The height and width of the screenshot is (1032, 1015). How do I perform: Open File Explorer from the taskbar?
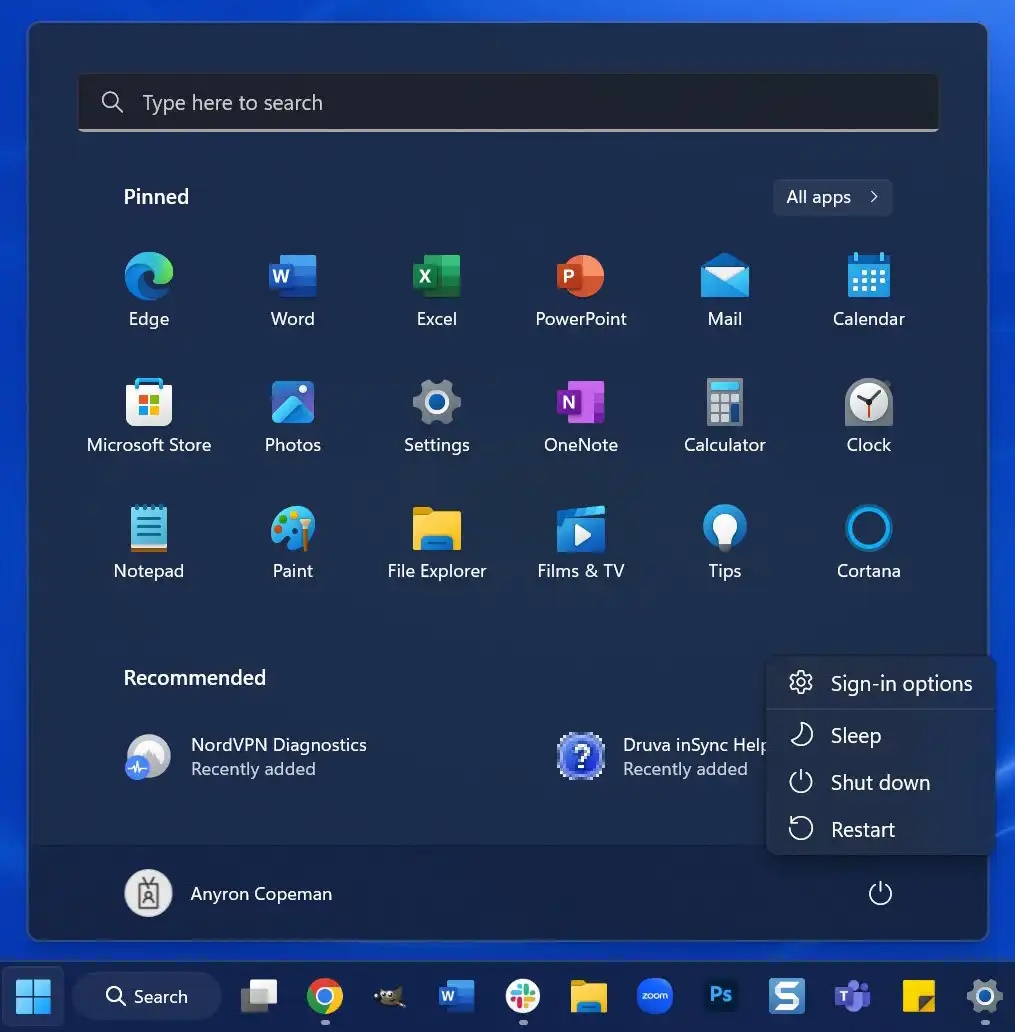[588, 996]
